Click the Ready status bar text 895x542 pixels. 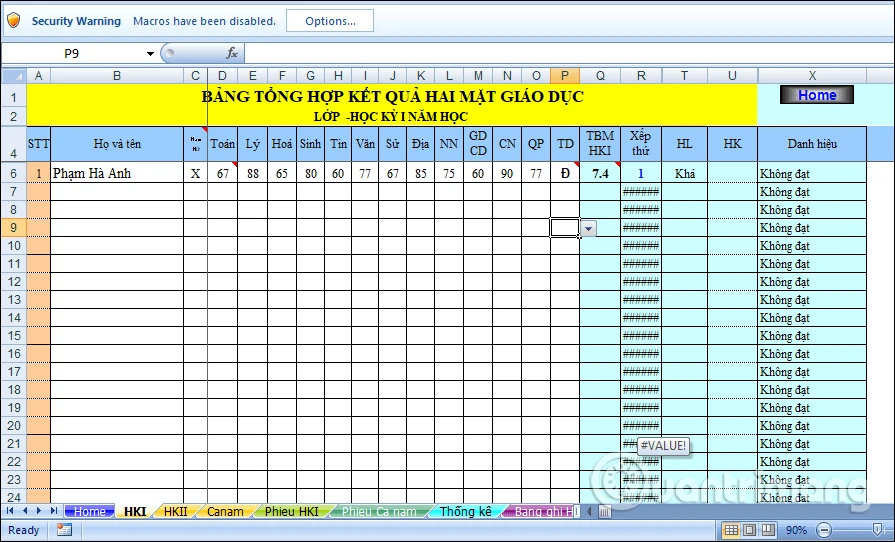click(23, 530)
